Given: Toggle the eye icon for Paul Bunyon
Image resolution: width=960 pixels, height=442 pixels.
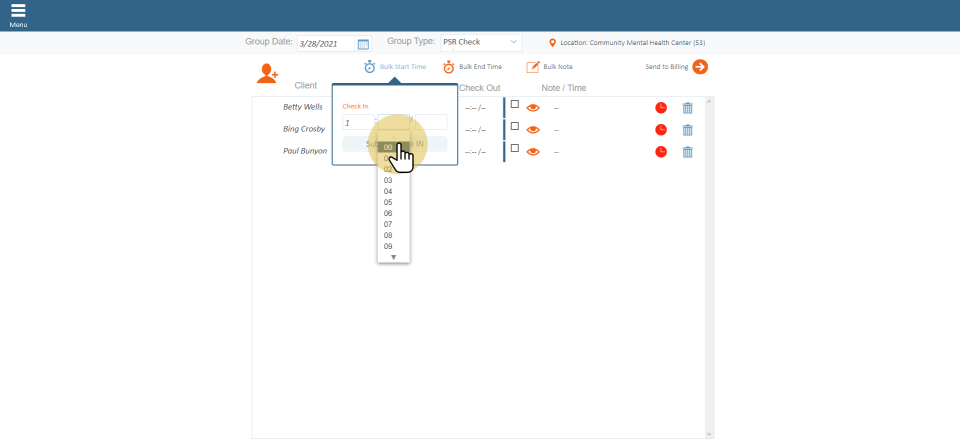Looking at the screenshot, I should coord(533,152).
